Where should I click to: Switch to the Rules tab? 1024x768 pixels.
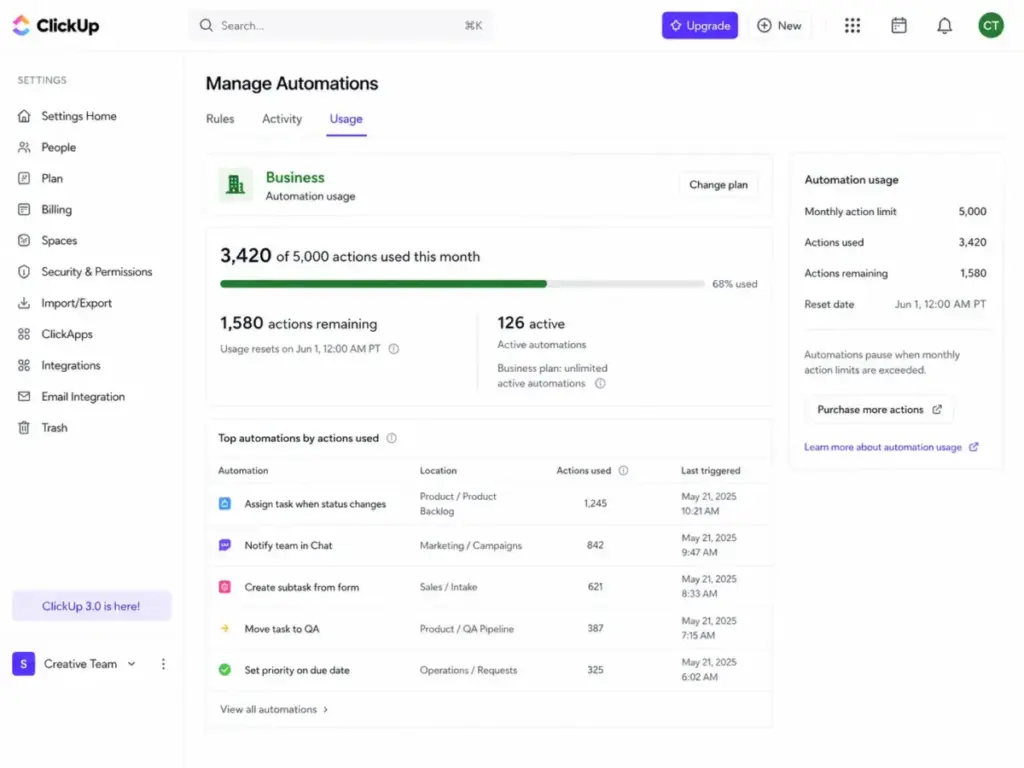(220, 119)
